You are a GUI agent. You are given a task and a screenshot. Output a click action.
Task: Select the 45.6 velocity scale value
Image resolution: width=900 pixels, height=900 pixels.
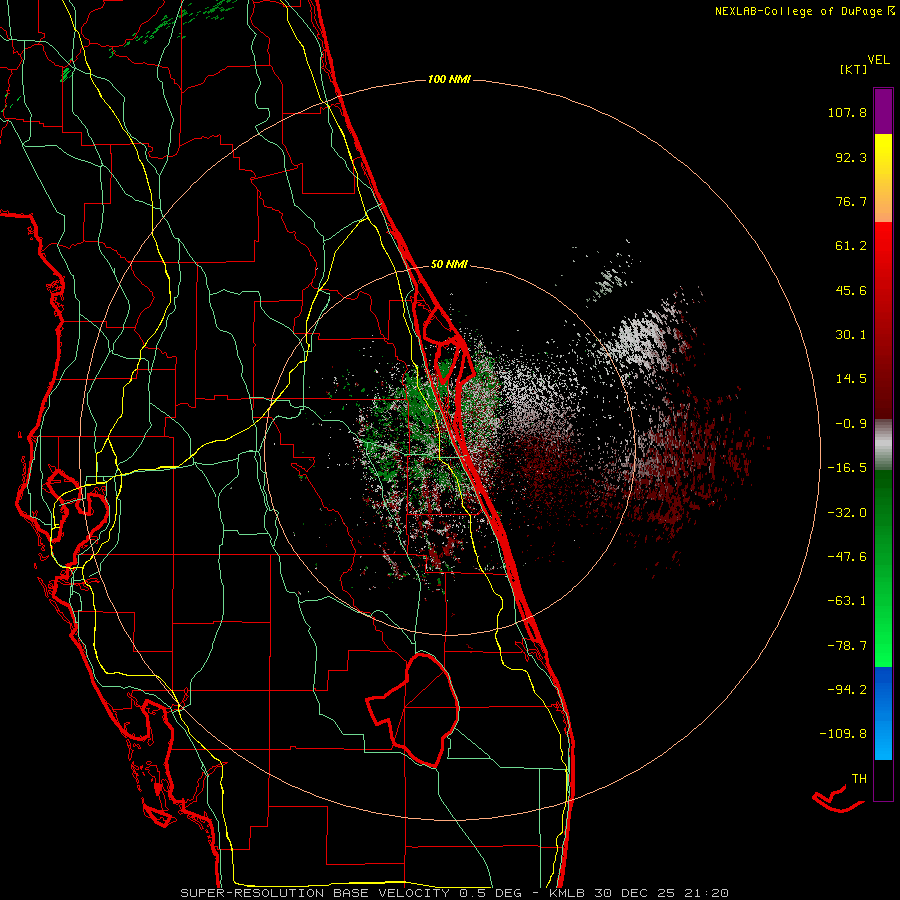click(x=851, y=290)
